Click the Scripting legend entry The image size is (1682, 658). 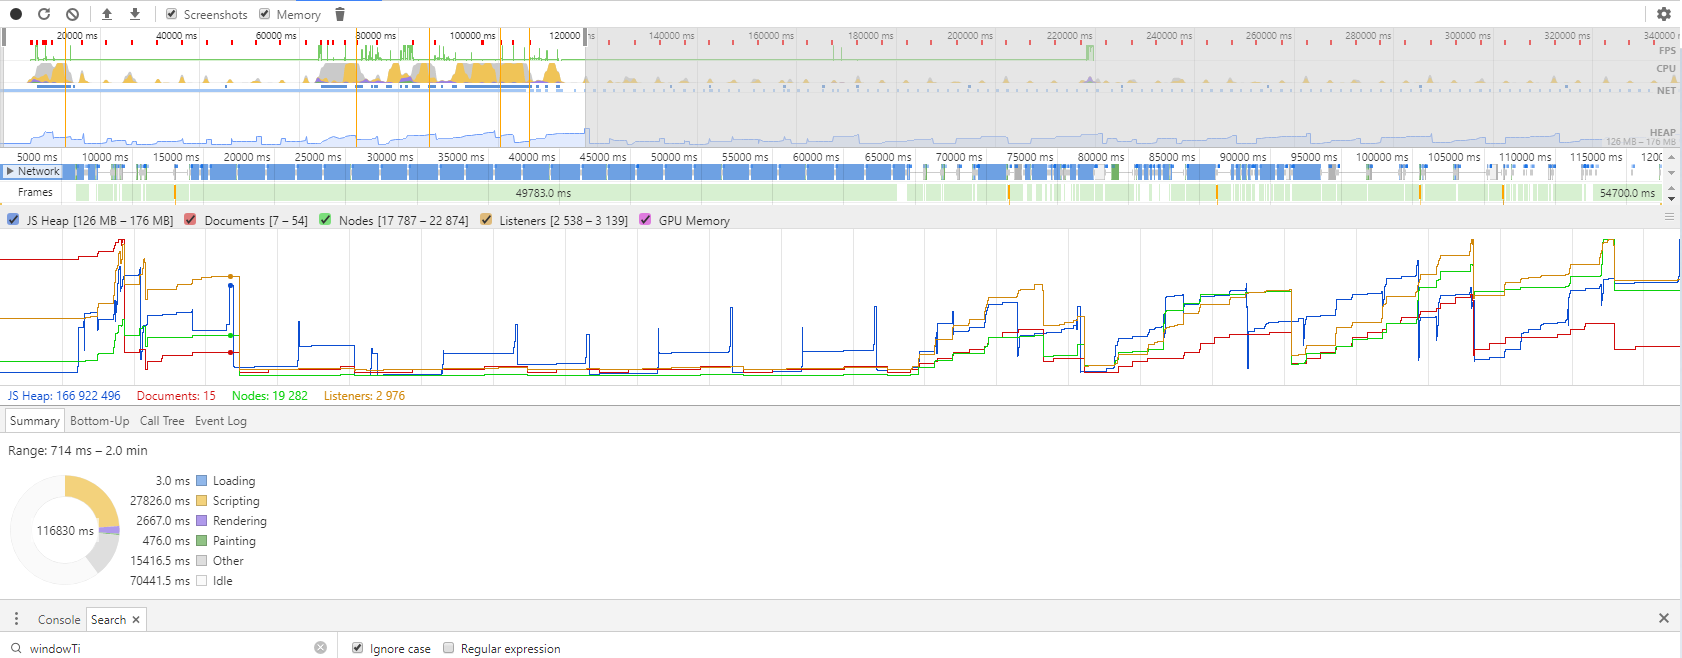click(x=236, y=501)
